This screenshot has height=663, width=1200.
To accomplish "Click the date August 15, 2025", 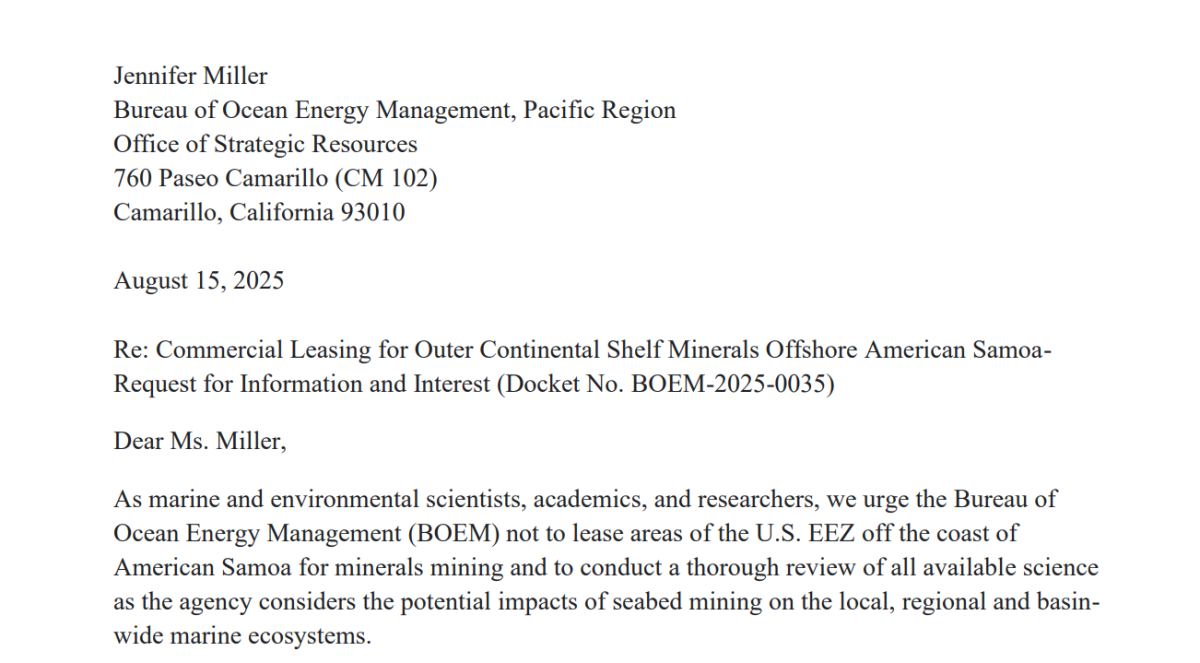I will click(198, 280).
